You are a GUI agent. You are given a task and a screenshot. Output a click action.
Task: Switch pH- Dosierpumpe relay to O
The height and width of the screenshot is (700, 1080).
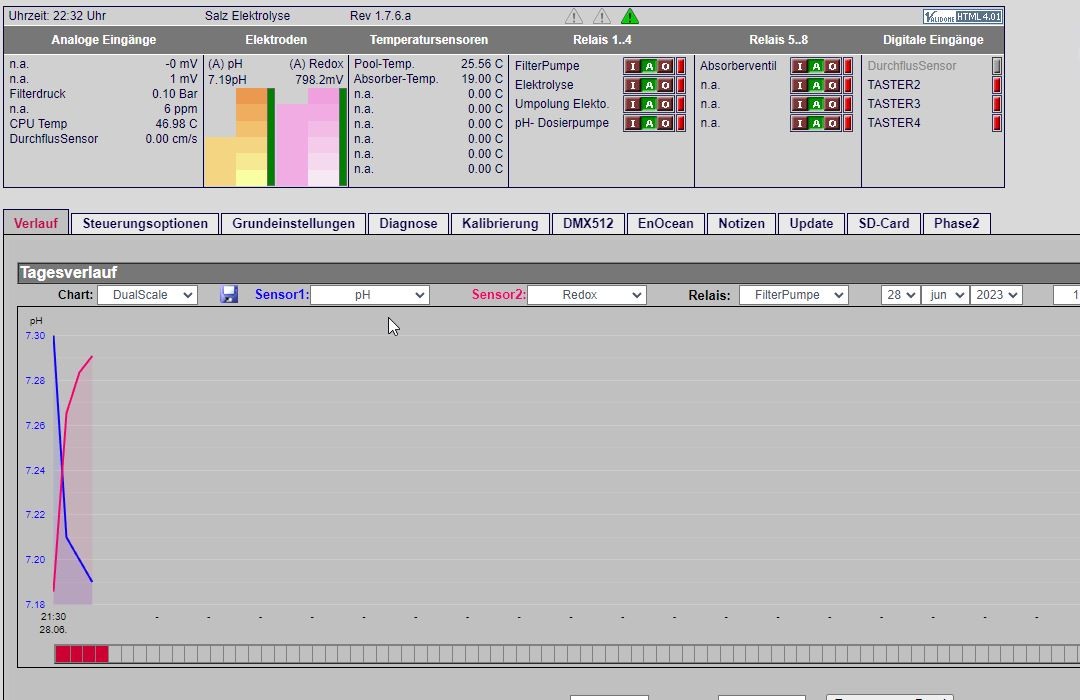coord(665,123)
